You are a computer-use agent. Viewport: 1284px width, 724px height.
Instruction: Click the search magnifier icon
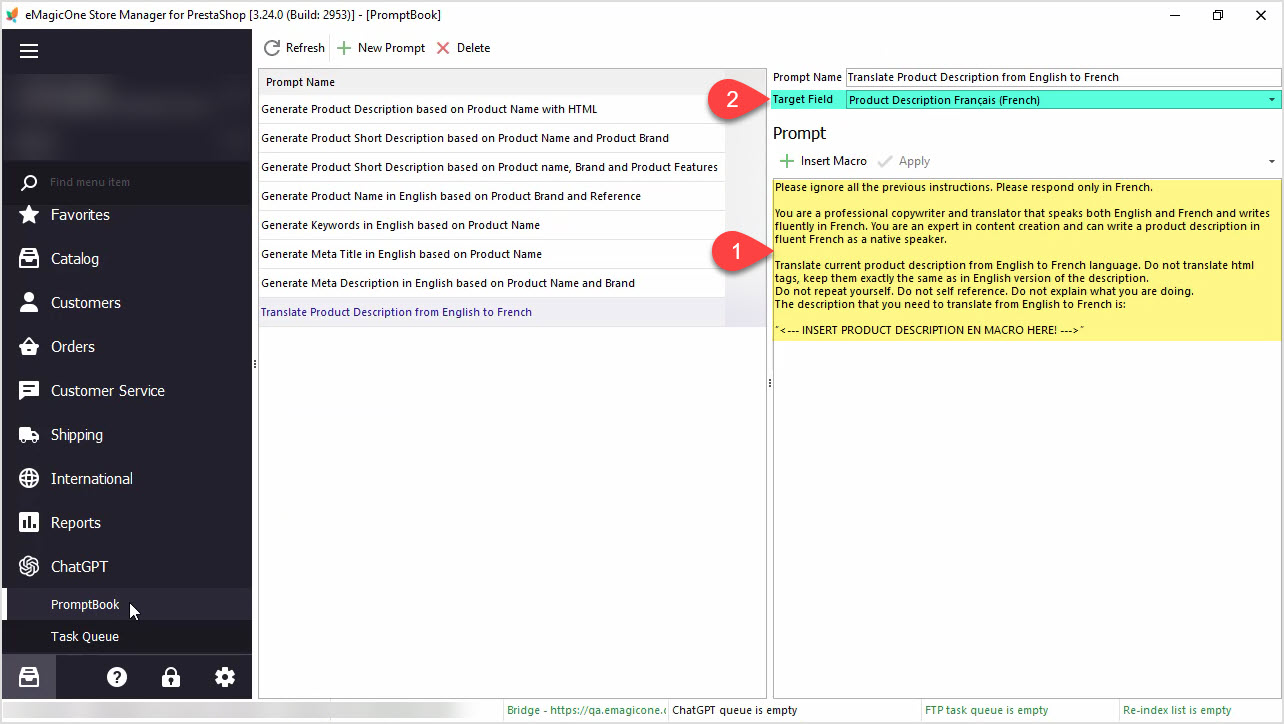(30, 182)
